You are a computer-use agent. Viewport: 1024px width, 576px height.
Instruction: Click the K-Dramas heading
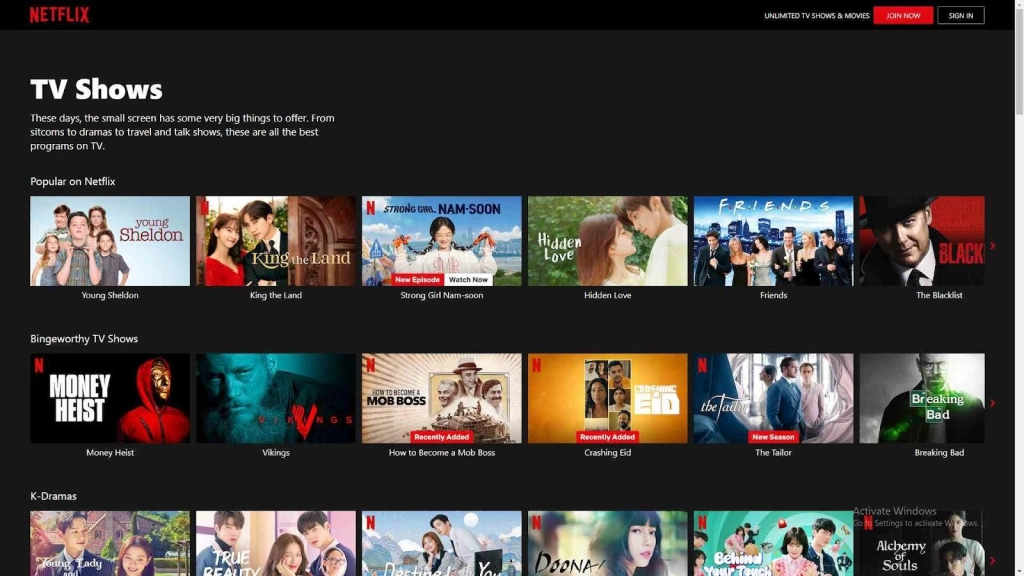53,496
